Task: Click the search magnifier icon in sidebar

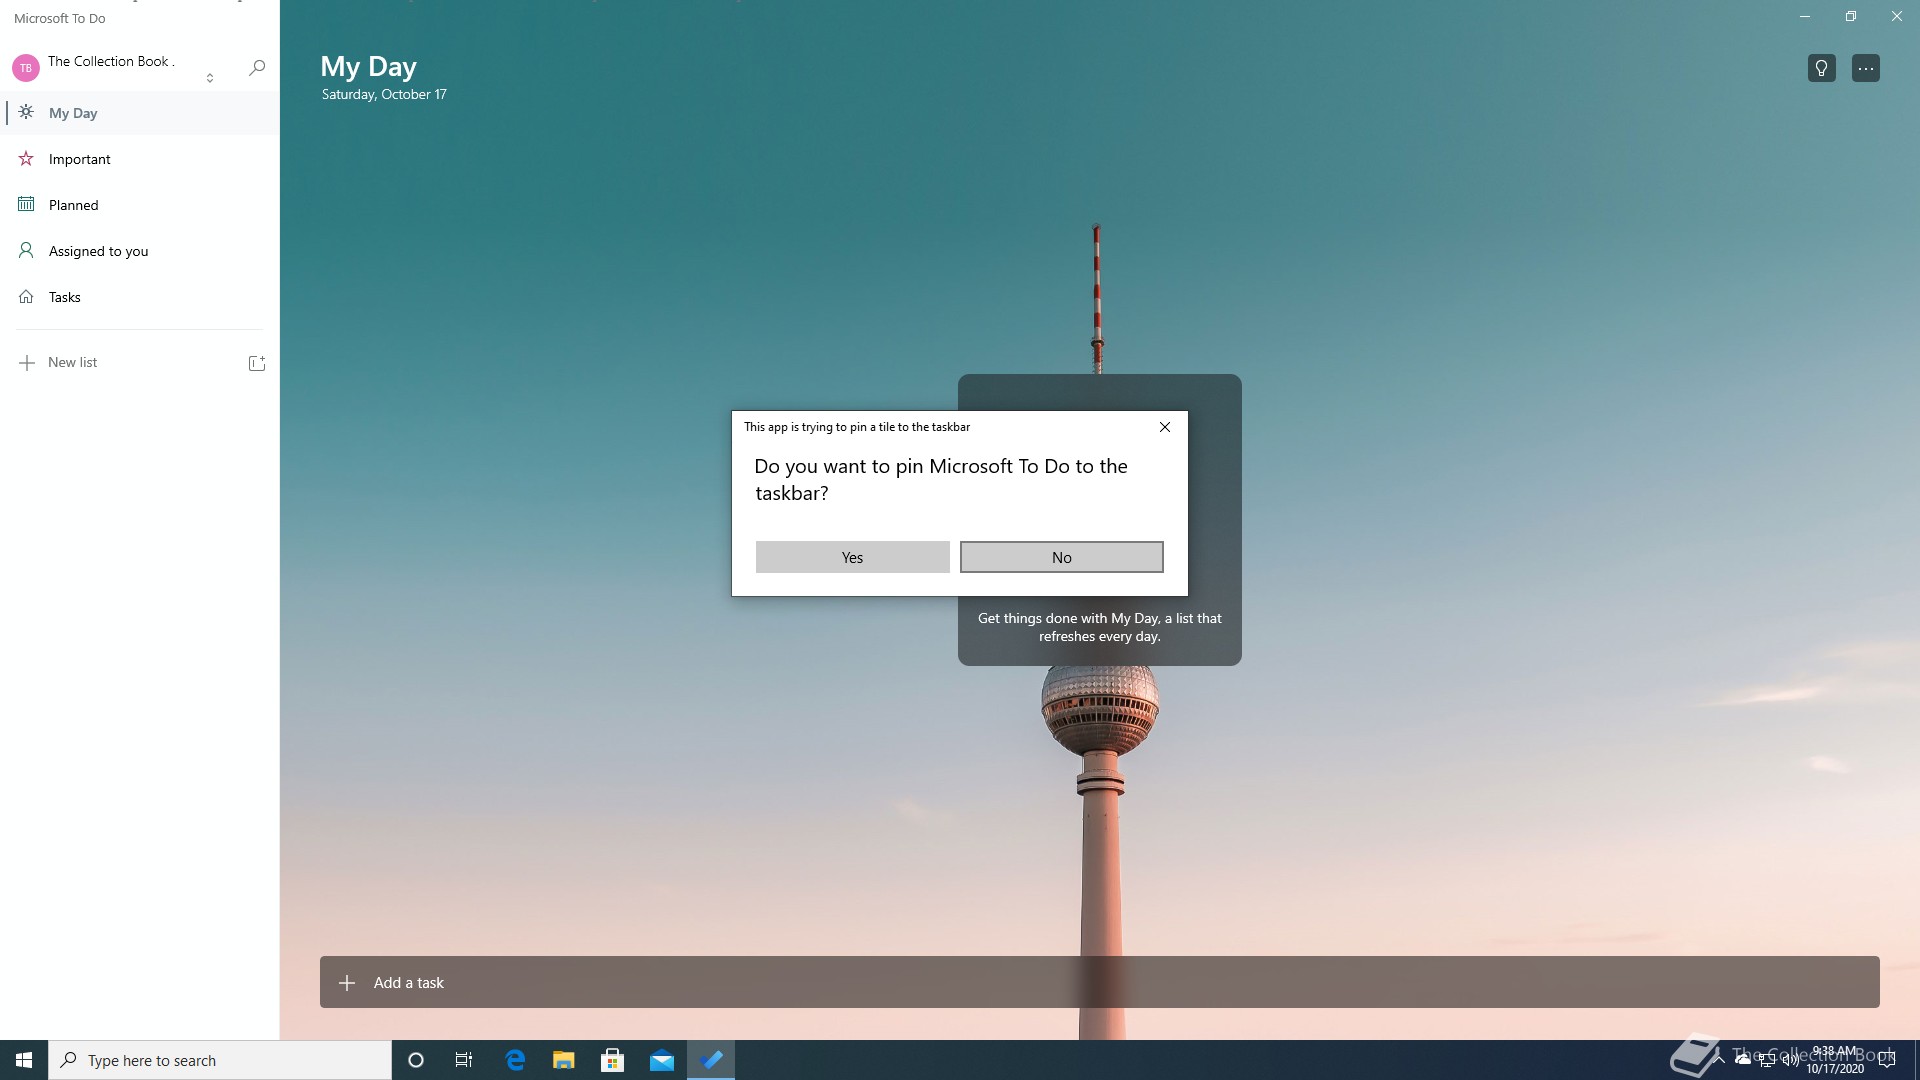Action: point(257,67)
